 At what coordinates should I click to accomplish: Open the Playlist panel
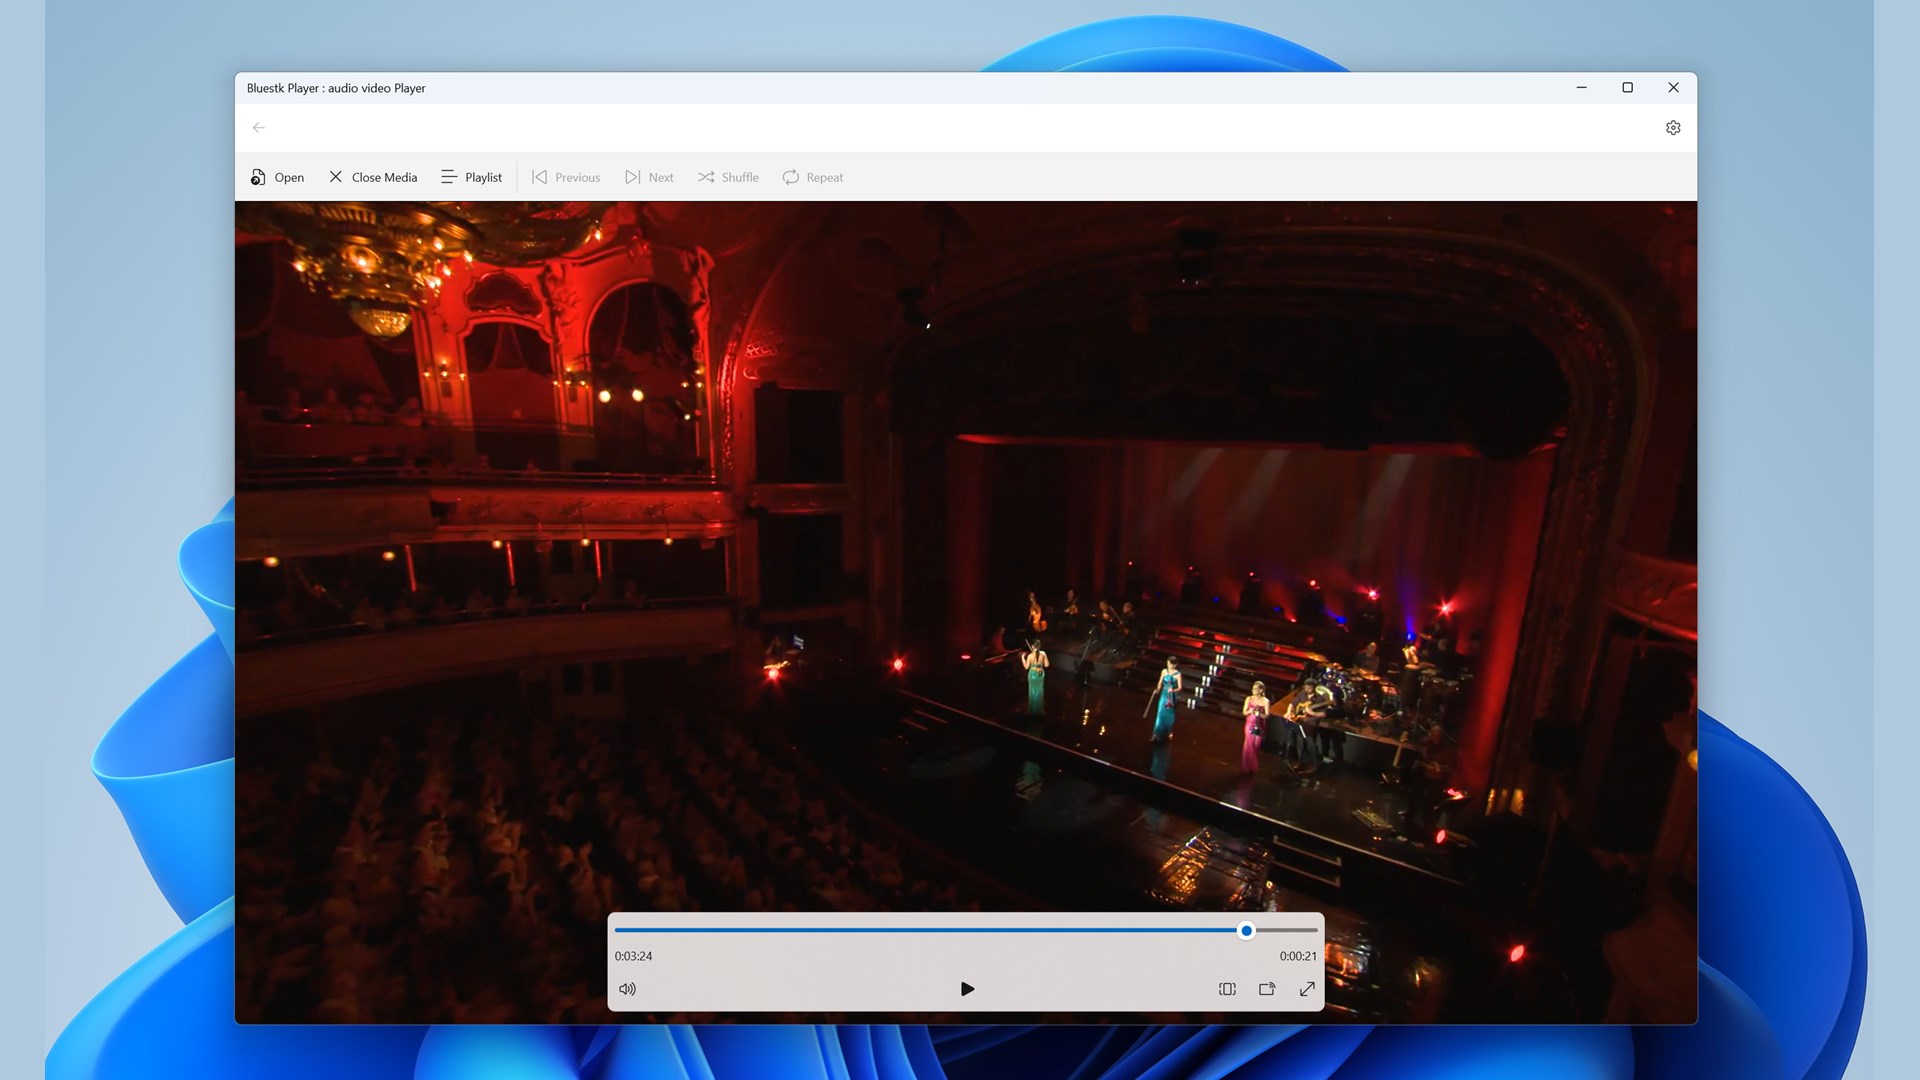point(471,176)
